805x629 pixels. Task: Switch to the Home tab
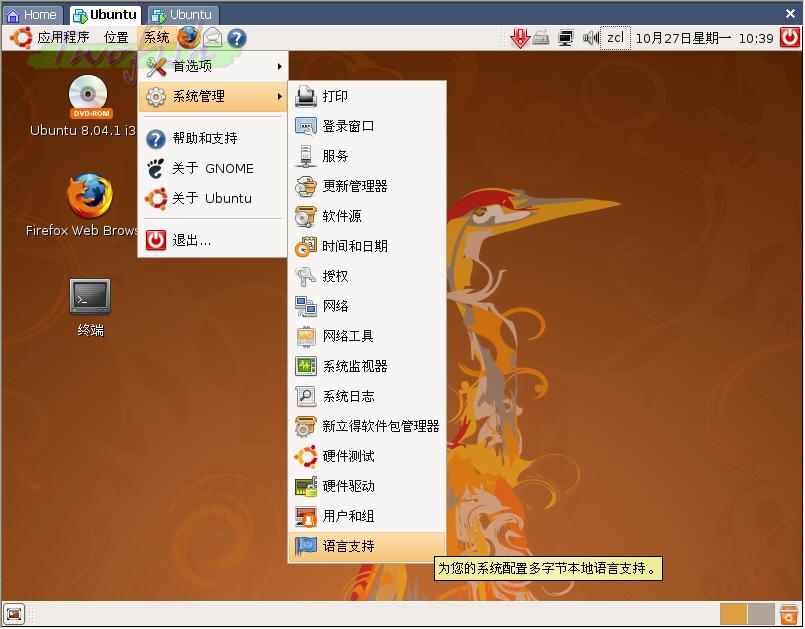pyautogui.click(x=32, y=15)
